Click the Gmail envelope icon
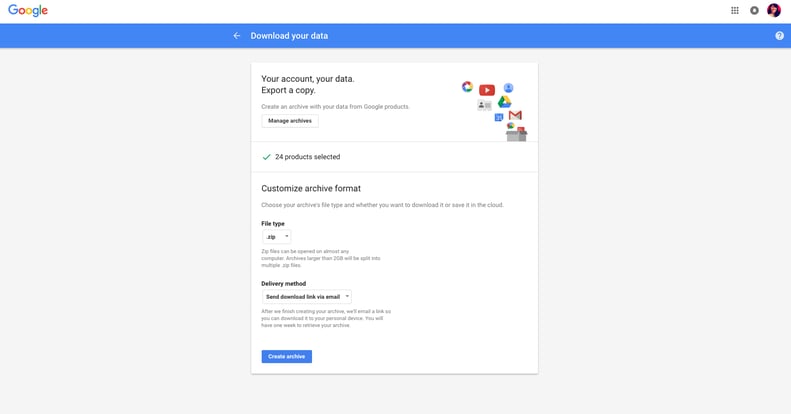The height and width of the screenshot is (414, 791). click(516, 115)
